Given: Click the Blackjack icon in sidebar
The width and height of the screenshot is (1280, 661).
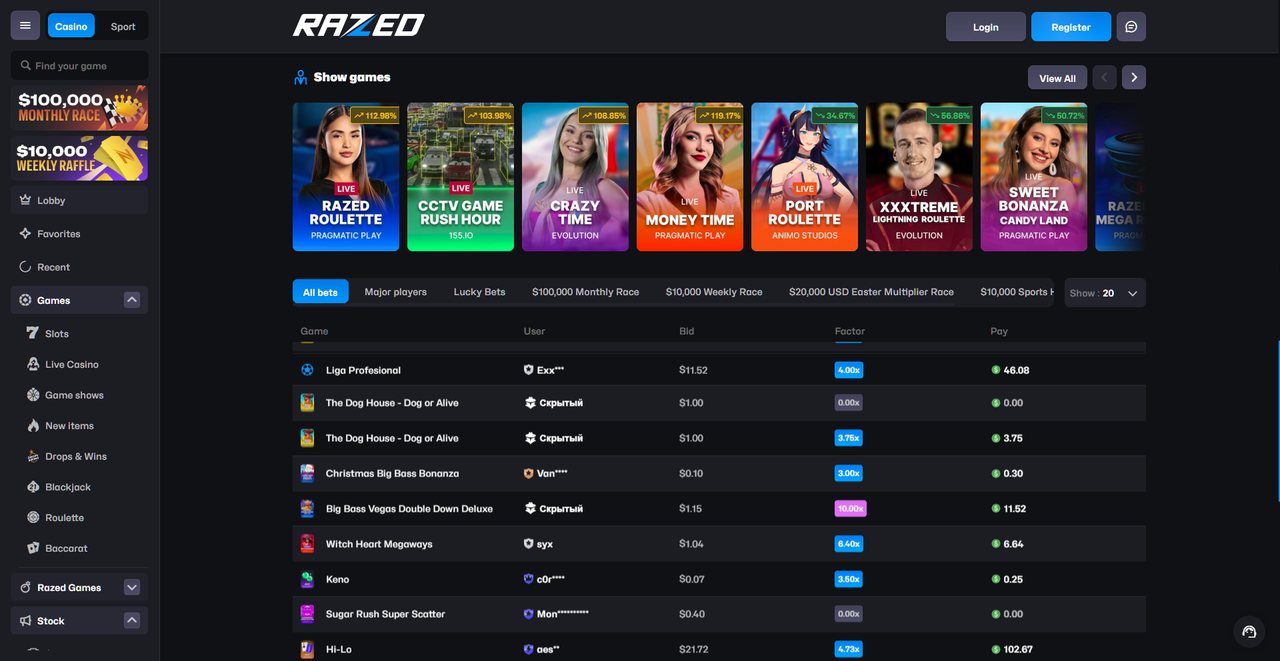Looking at the screenshot, I should [x=33, y=487].
